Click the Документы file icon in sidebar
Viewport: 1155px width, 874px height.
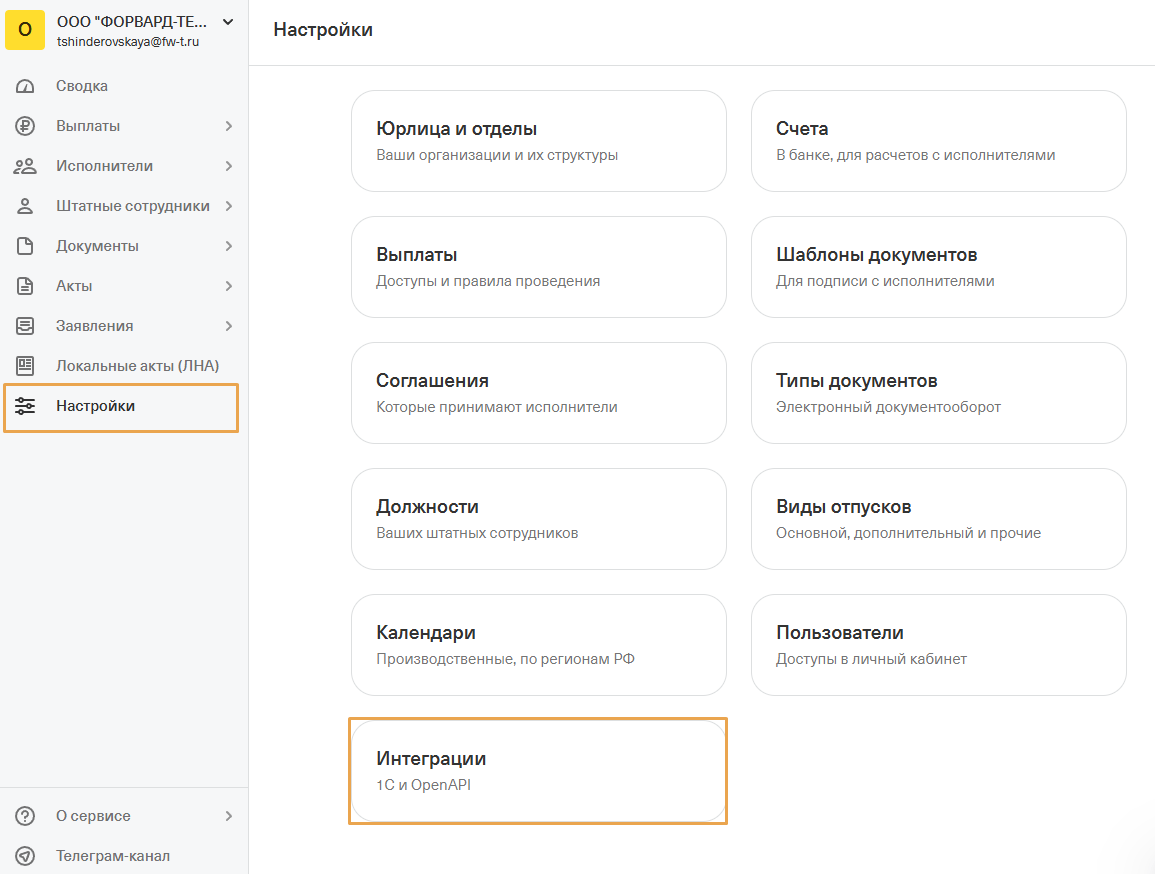pos(25,246)
